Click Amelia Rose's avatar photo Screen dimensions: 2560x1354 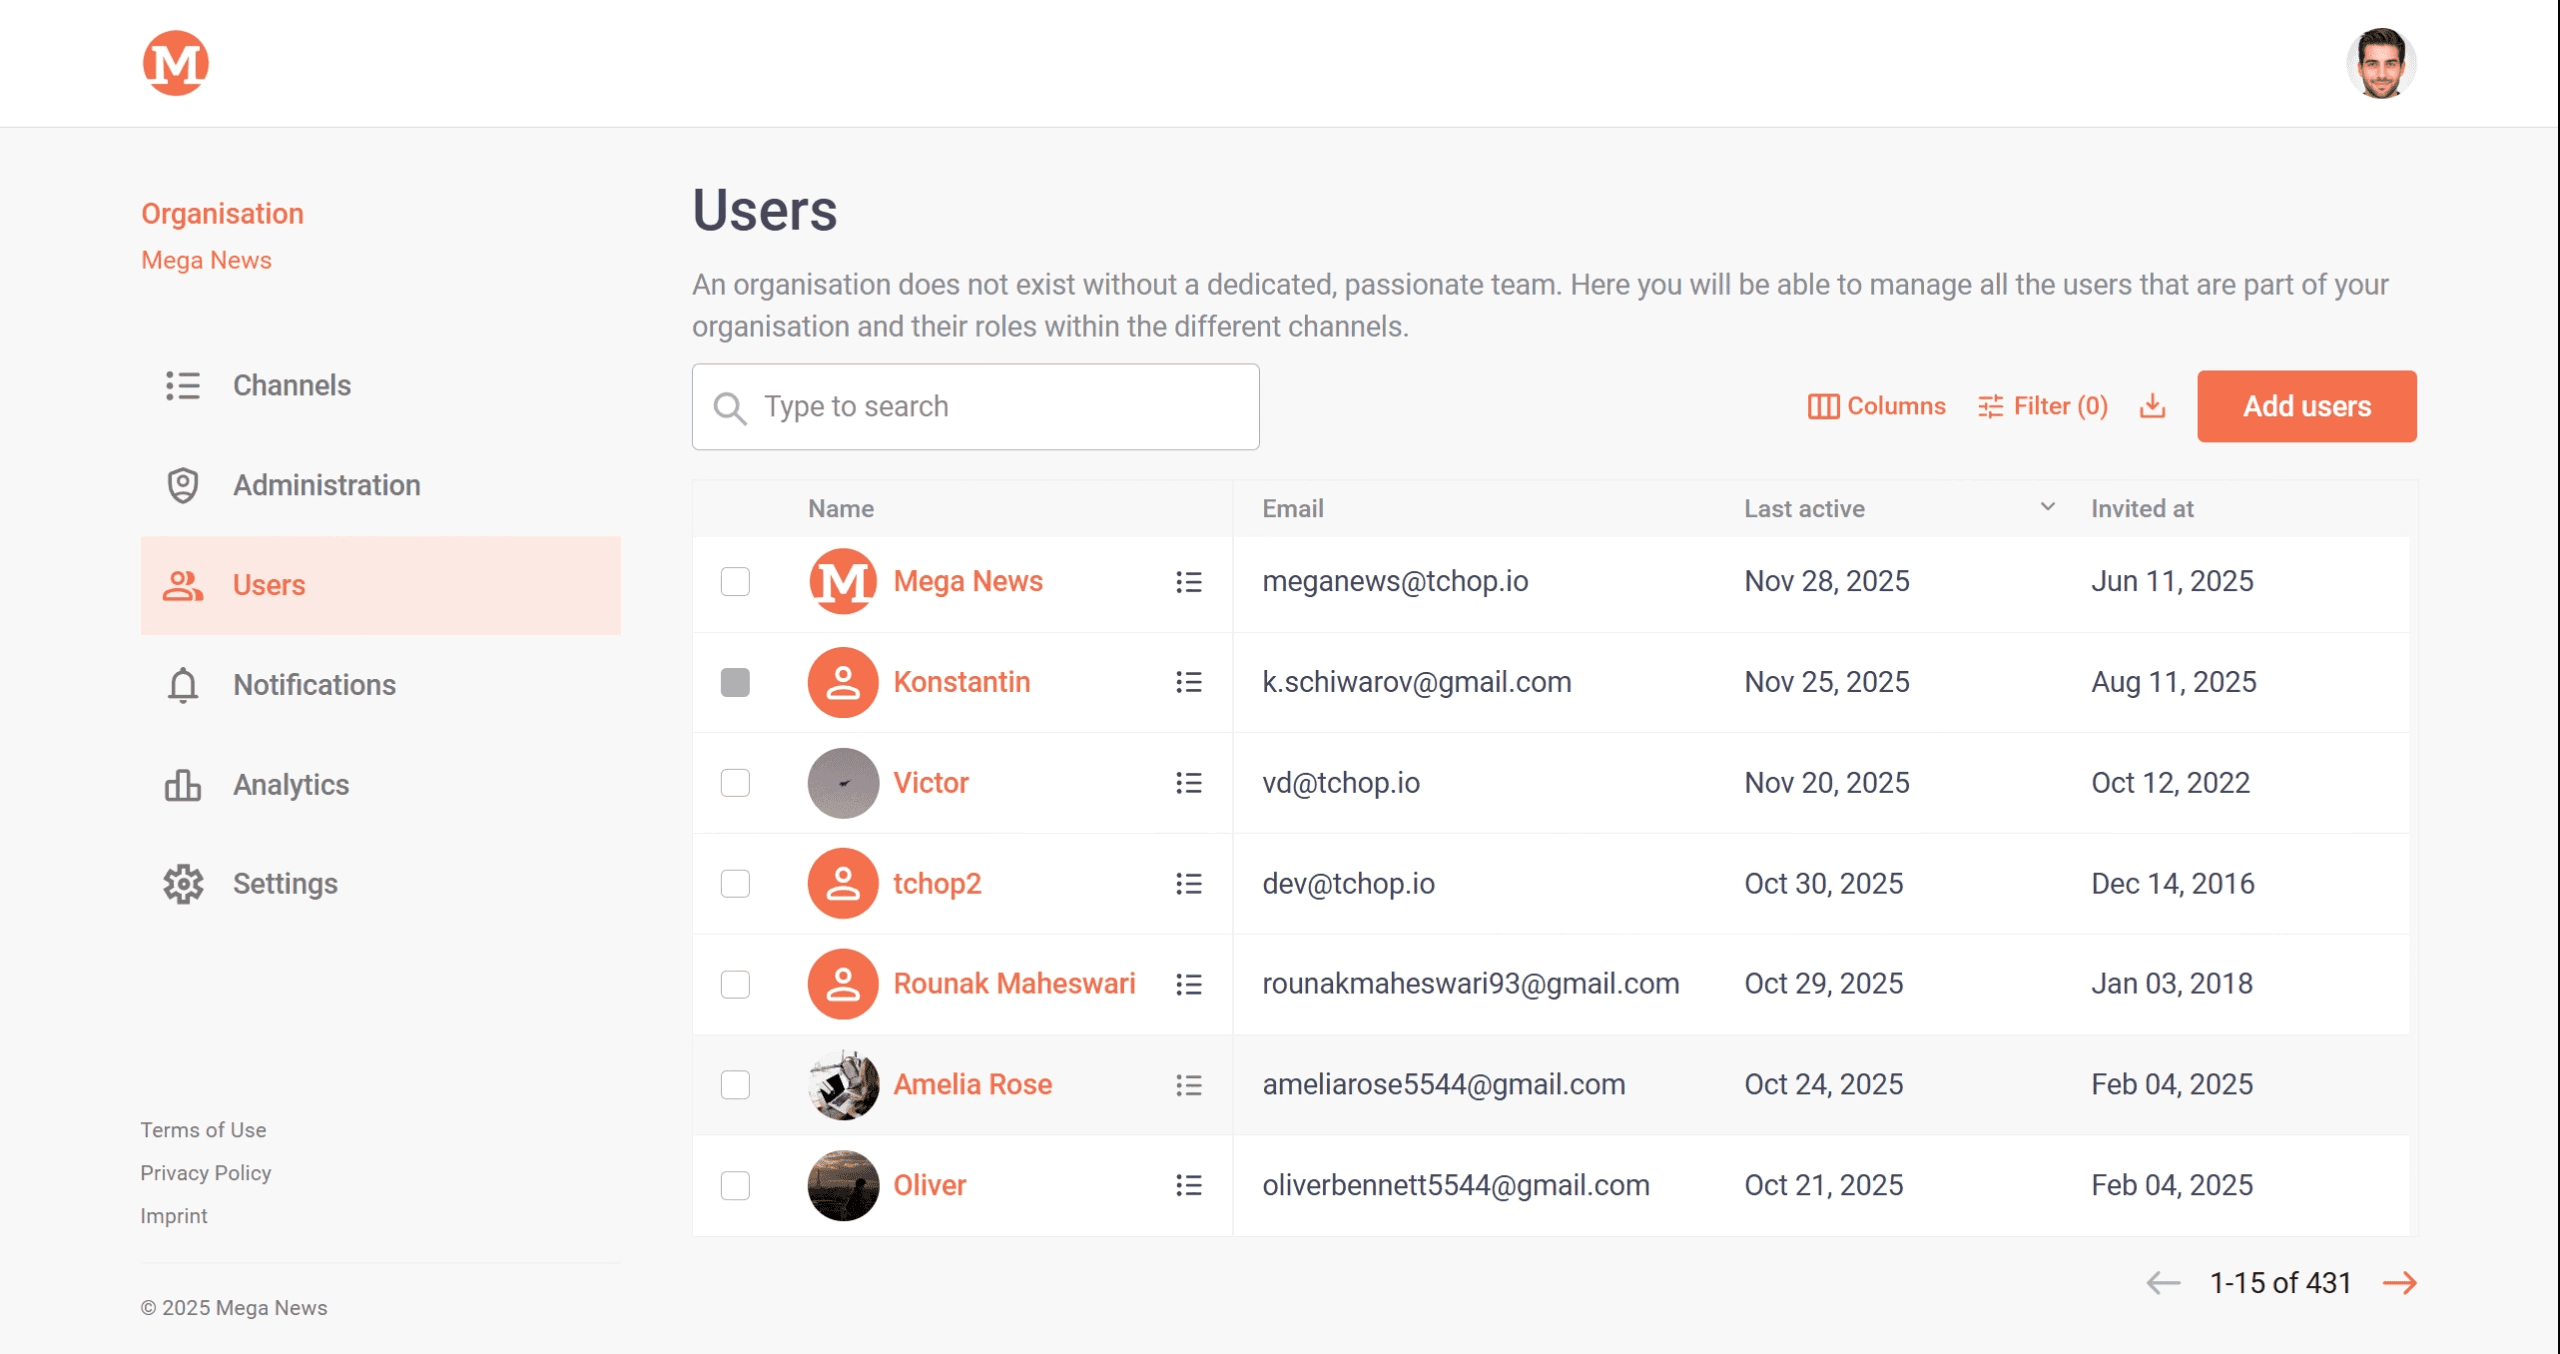[843, 1084]
